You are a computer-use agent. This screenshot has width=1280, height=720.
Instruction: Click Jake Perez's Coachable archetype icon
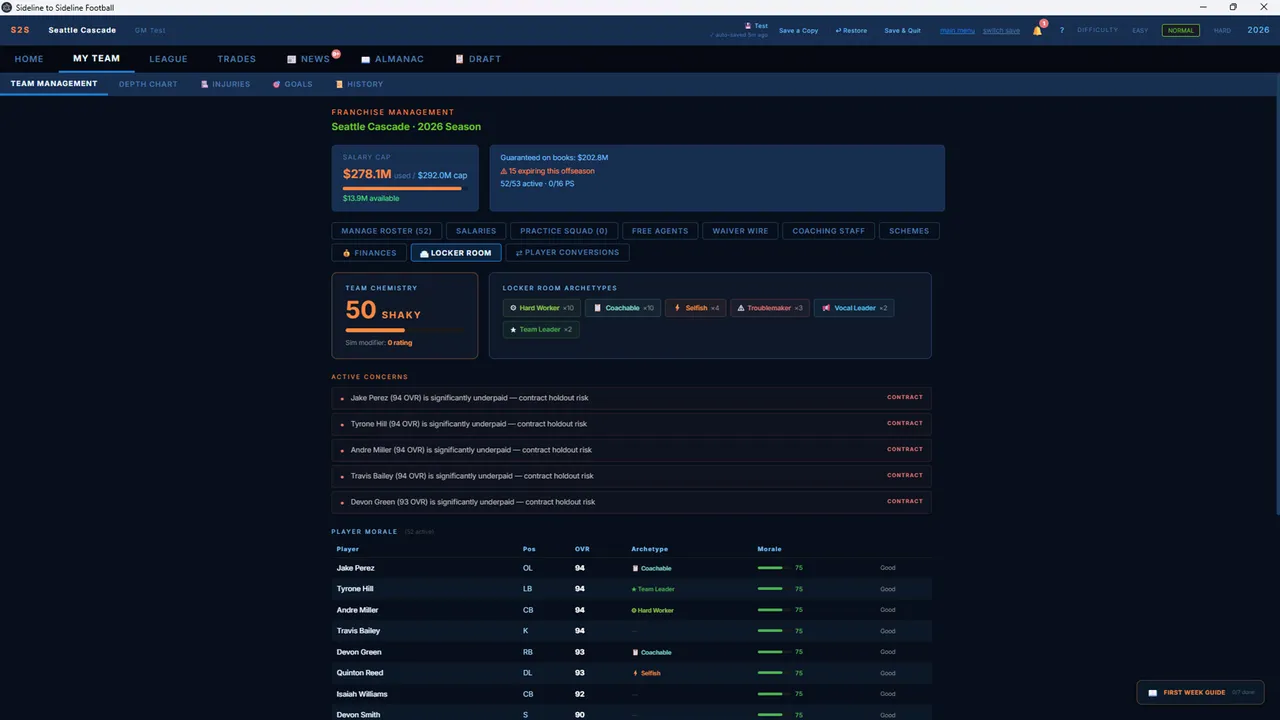635,568
